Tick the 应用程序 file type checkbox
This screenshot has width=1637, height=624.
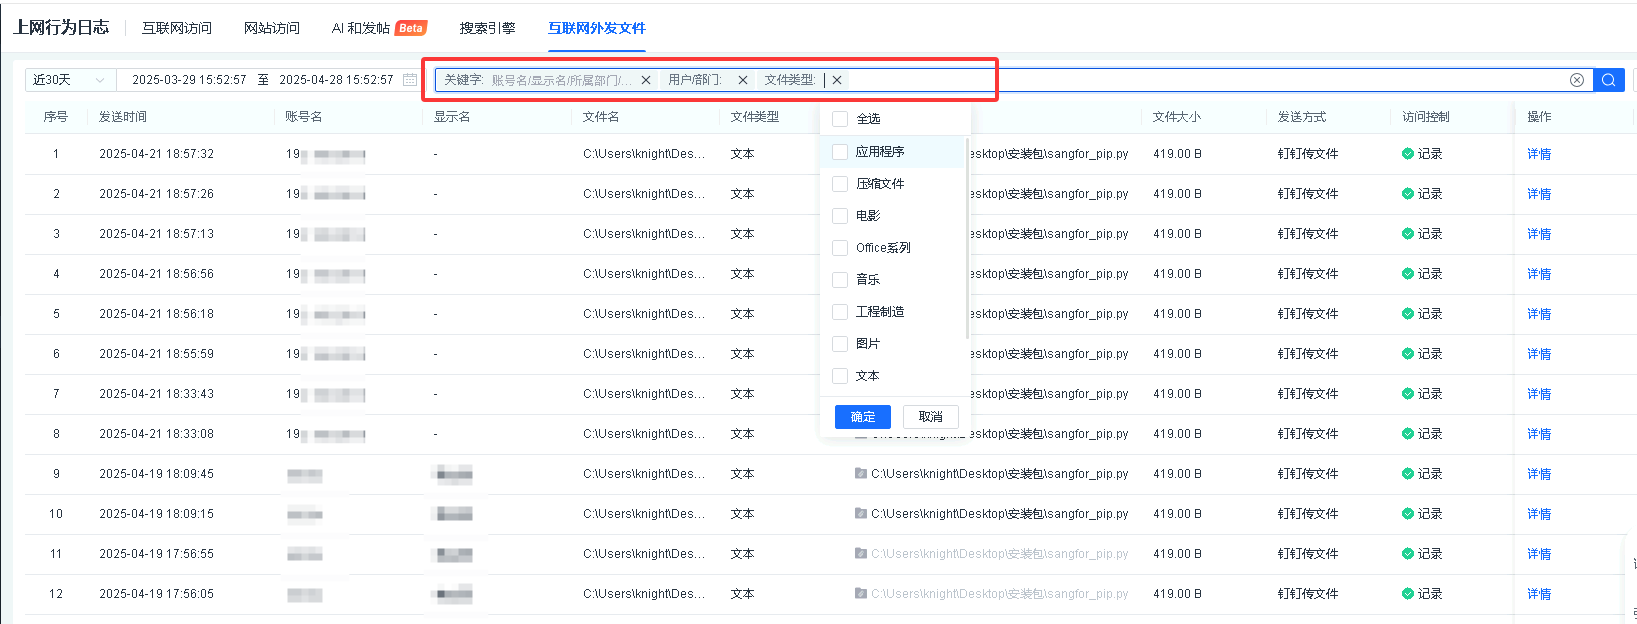point(840,152)
